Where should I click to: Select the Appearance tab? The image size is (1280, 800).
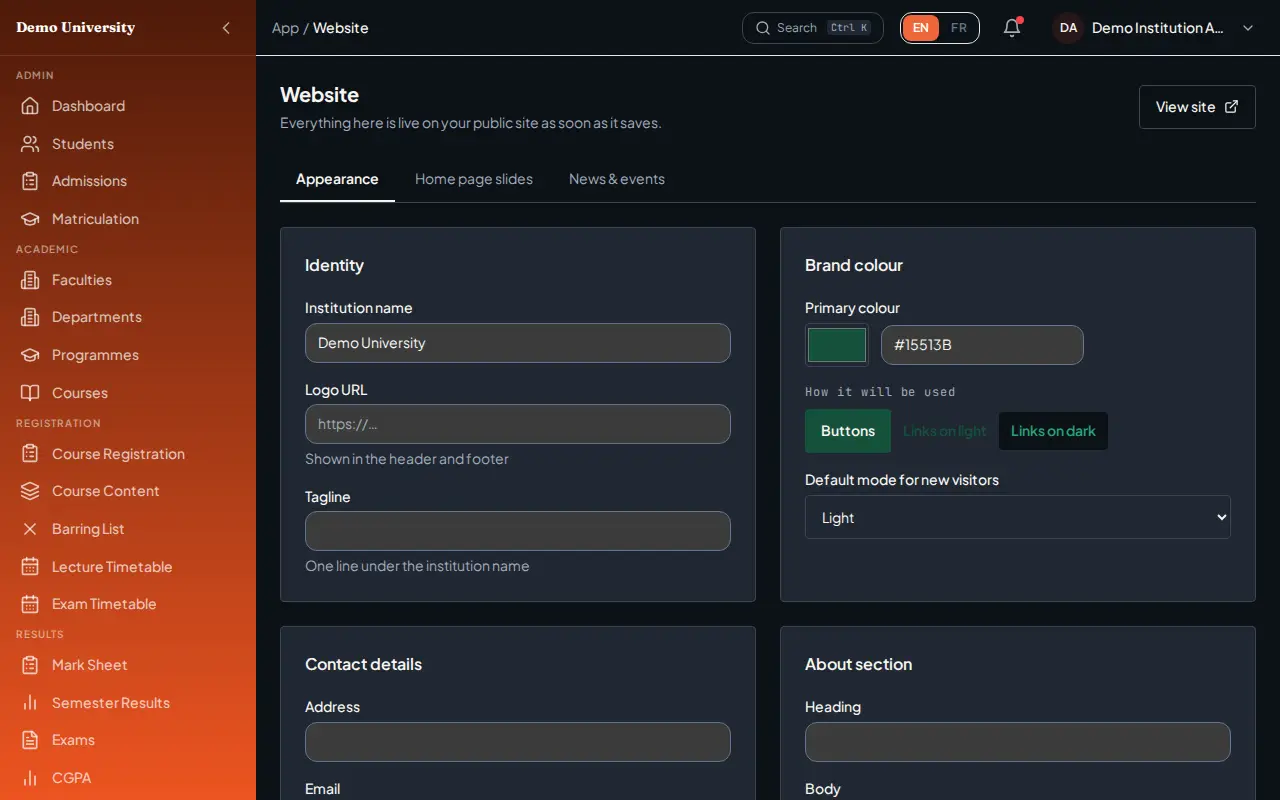tap(337, 179)
